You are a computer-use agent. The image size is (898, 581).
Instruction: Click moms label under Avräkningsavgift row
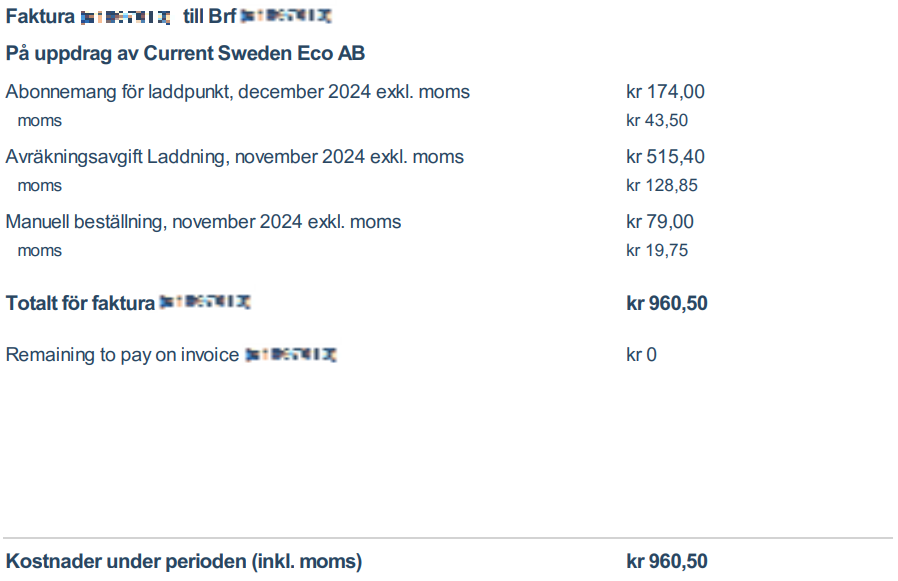point(40,186)
